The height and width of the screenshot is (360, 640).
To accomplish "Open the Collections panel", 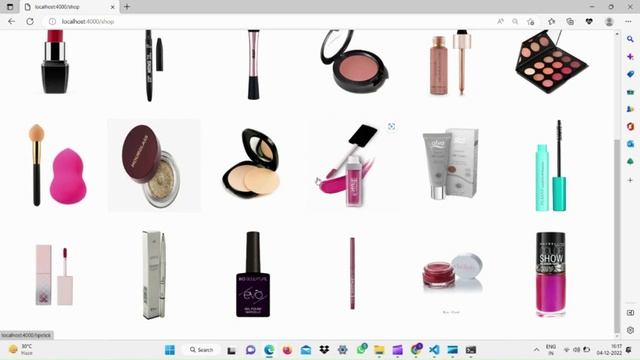I will [x=570, y=21].
